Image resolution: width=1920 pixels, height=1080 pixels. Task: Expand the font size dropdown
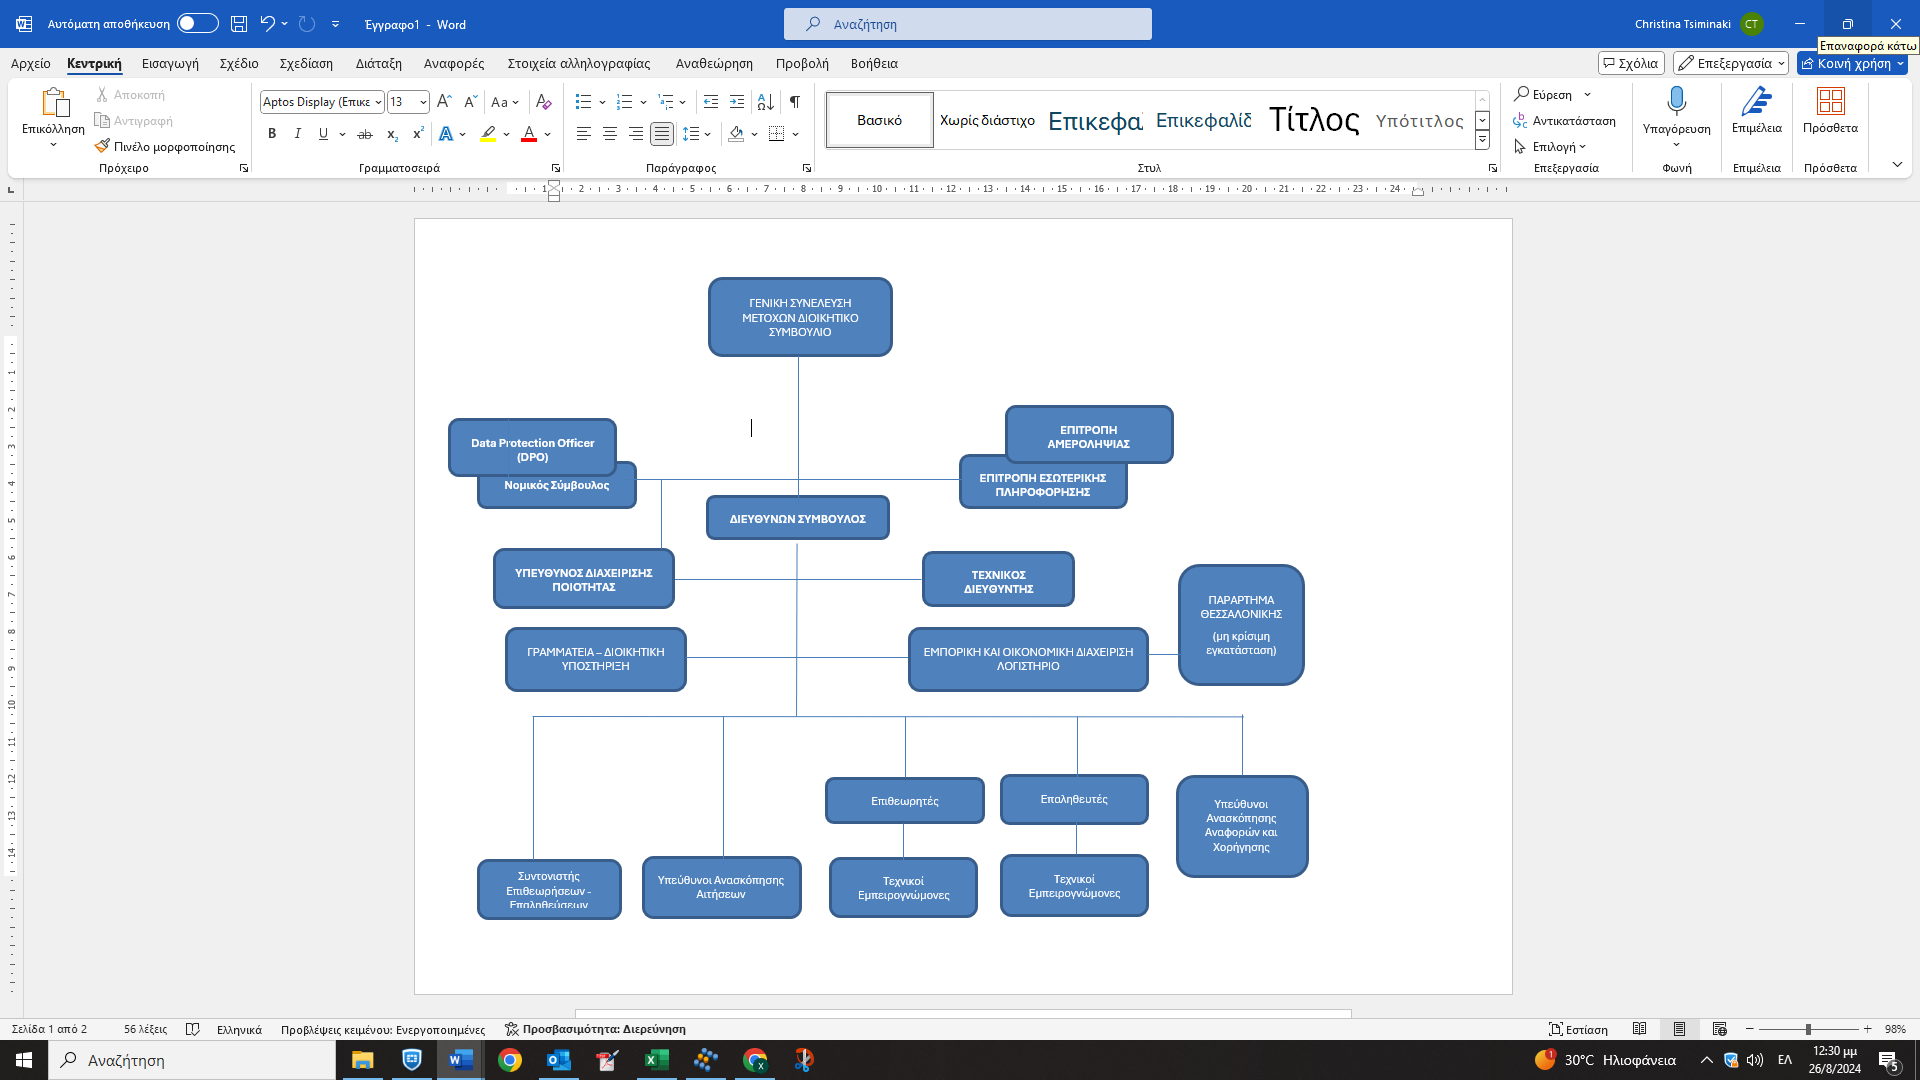point(424,102)
